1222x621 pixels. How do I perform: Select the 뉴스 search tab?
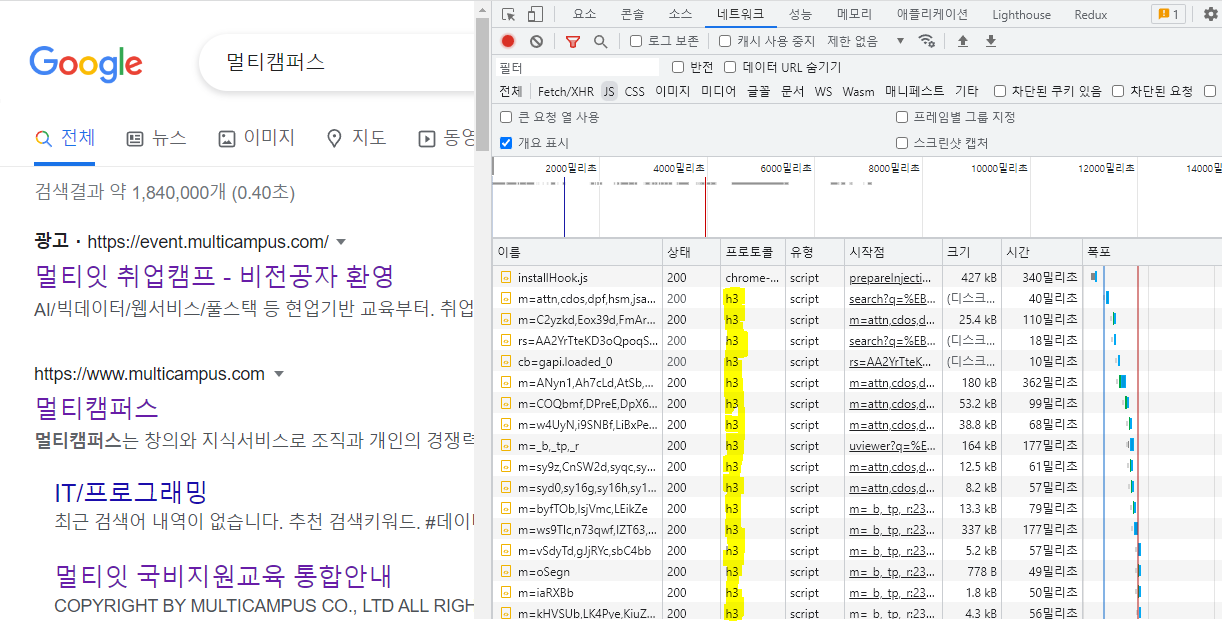157,138
